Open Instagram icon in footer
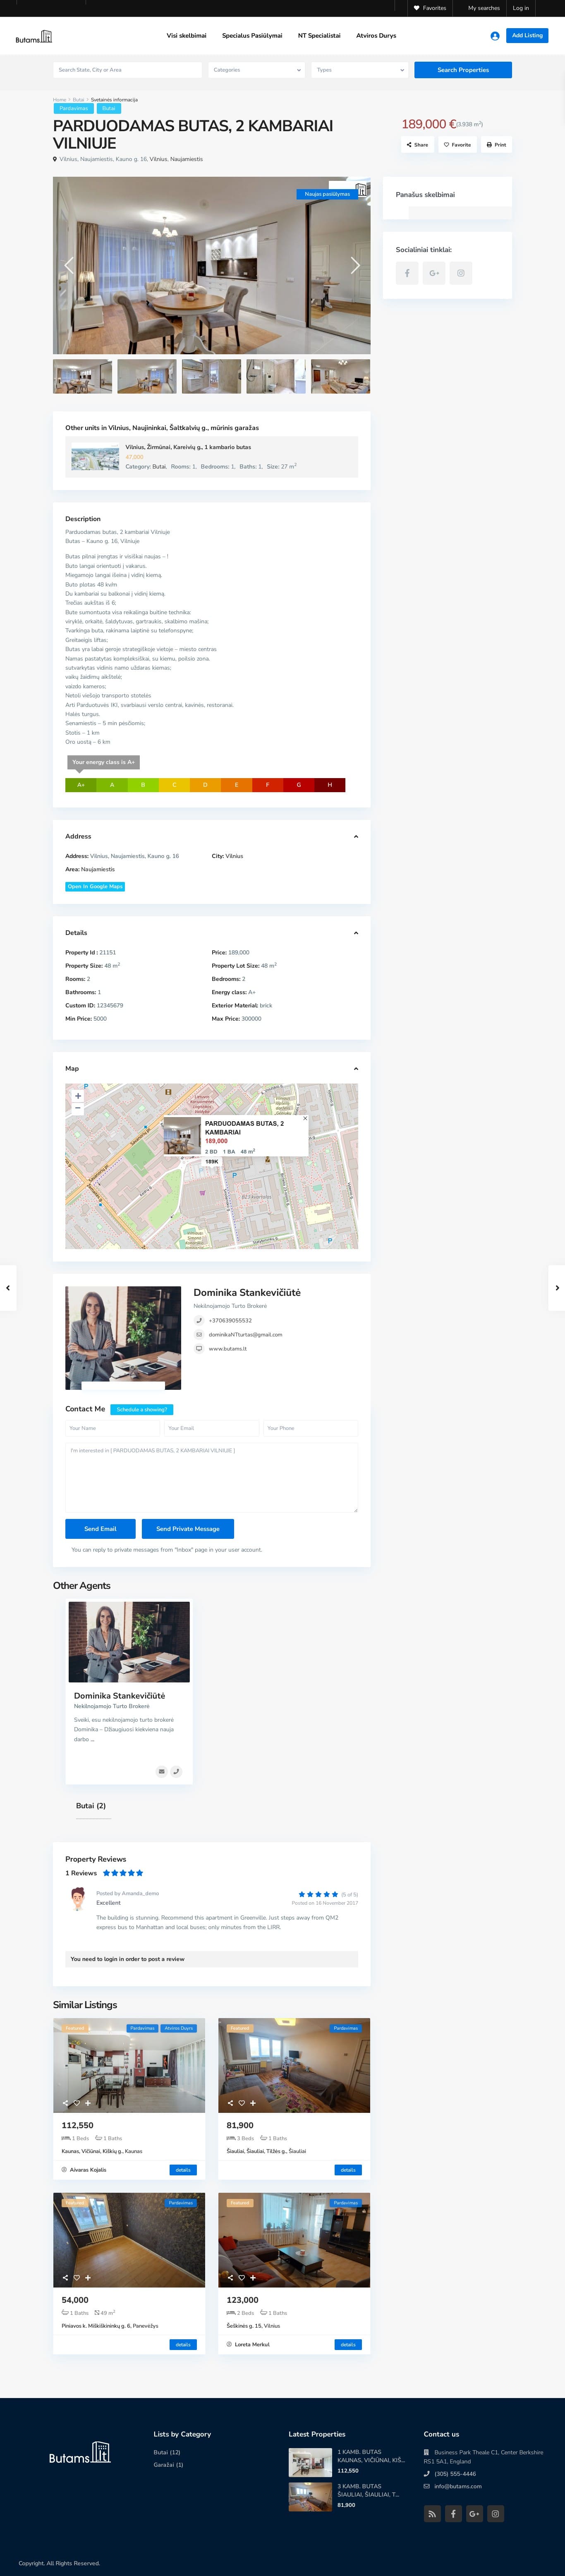Screen dimensions: 565x2576 click(495, 2514)
